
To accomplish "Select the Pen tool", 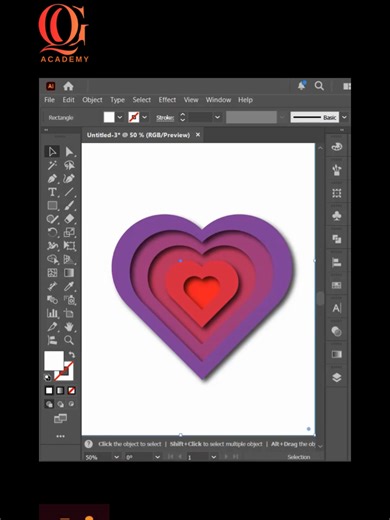I will pos(52,179).
